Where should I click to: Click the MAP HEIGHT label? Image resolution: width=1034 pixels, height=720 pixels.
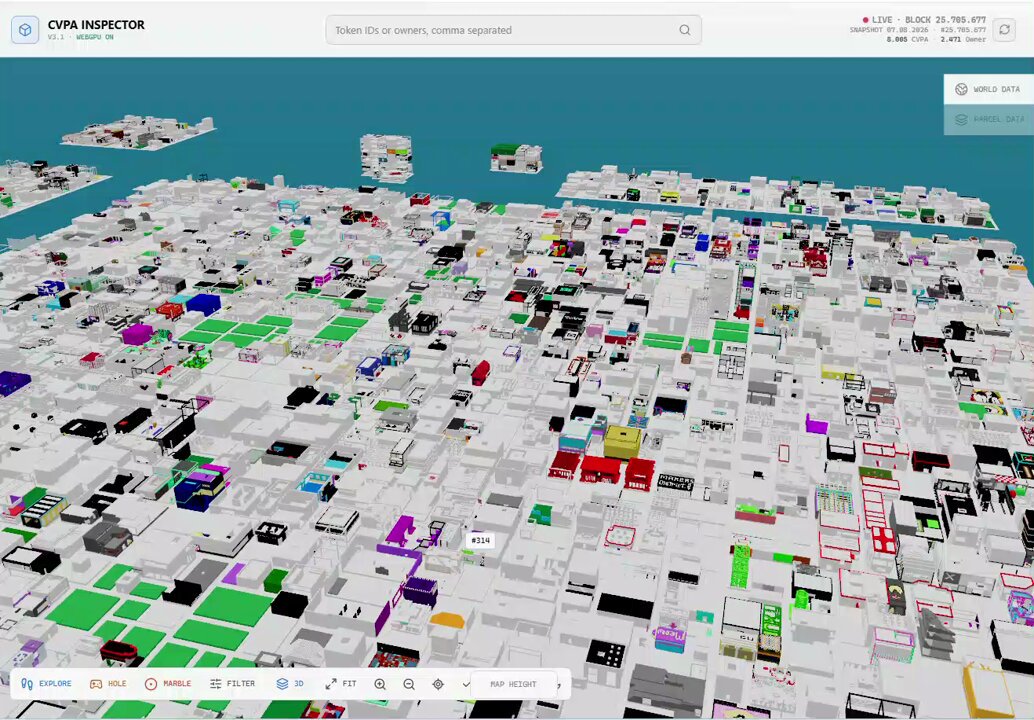click(513, 684)
